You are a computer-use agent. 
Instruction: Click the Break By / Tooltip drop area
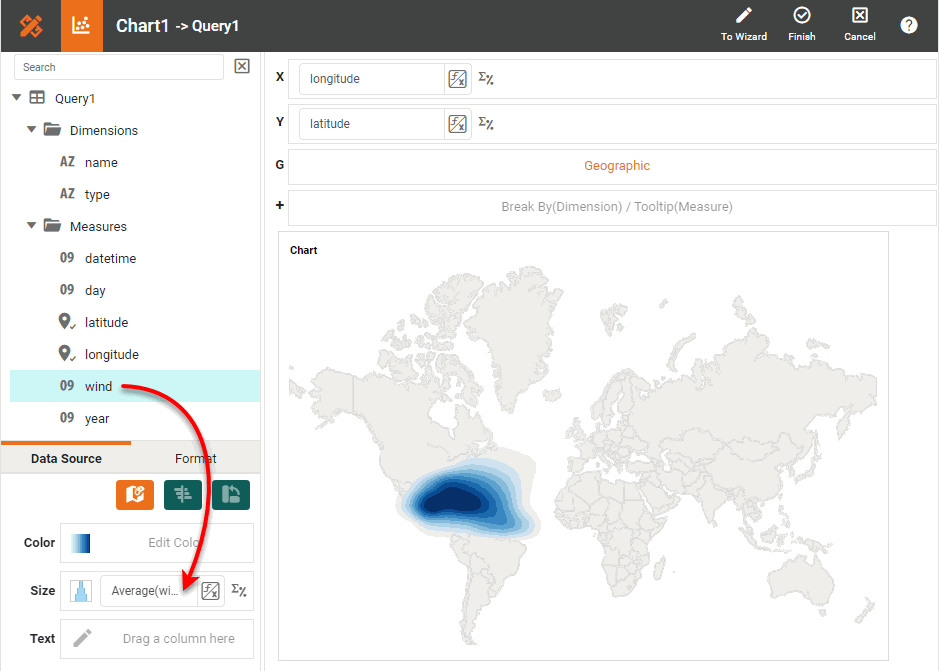(616, 207)
